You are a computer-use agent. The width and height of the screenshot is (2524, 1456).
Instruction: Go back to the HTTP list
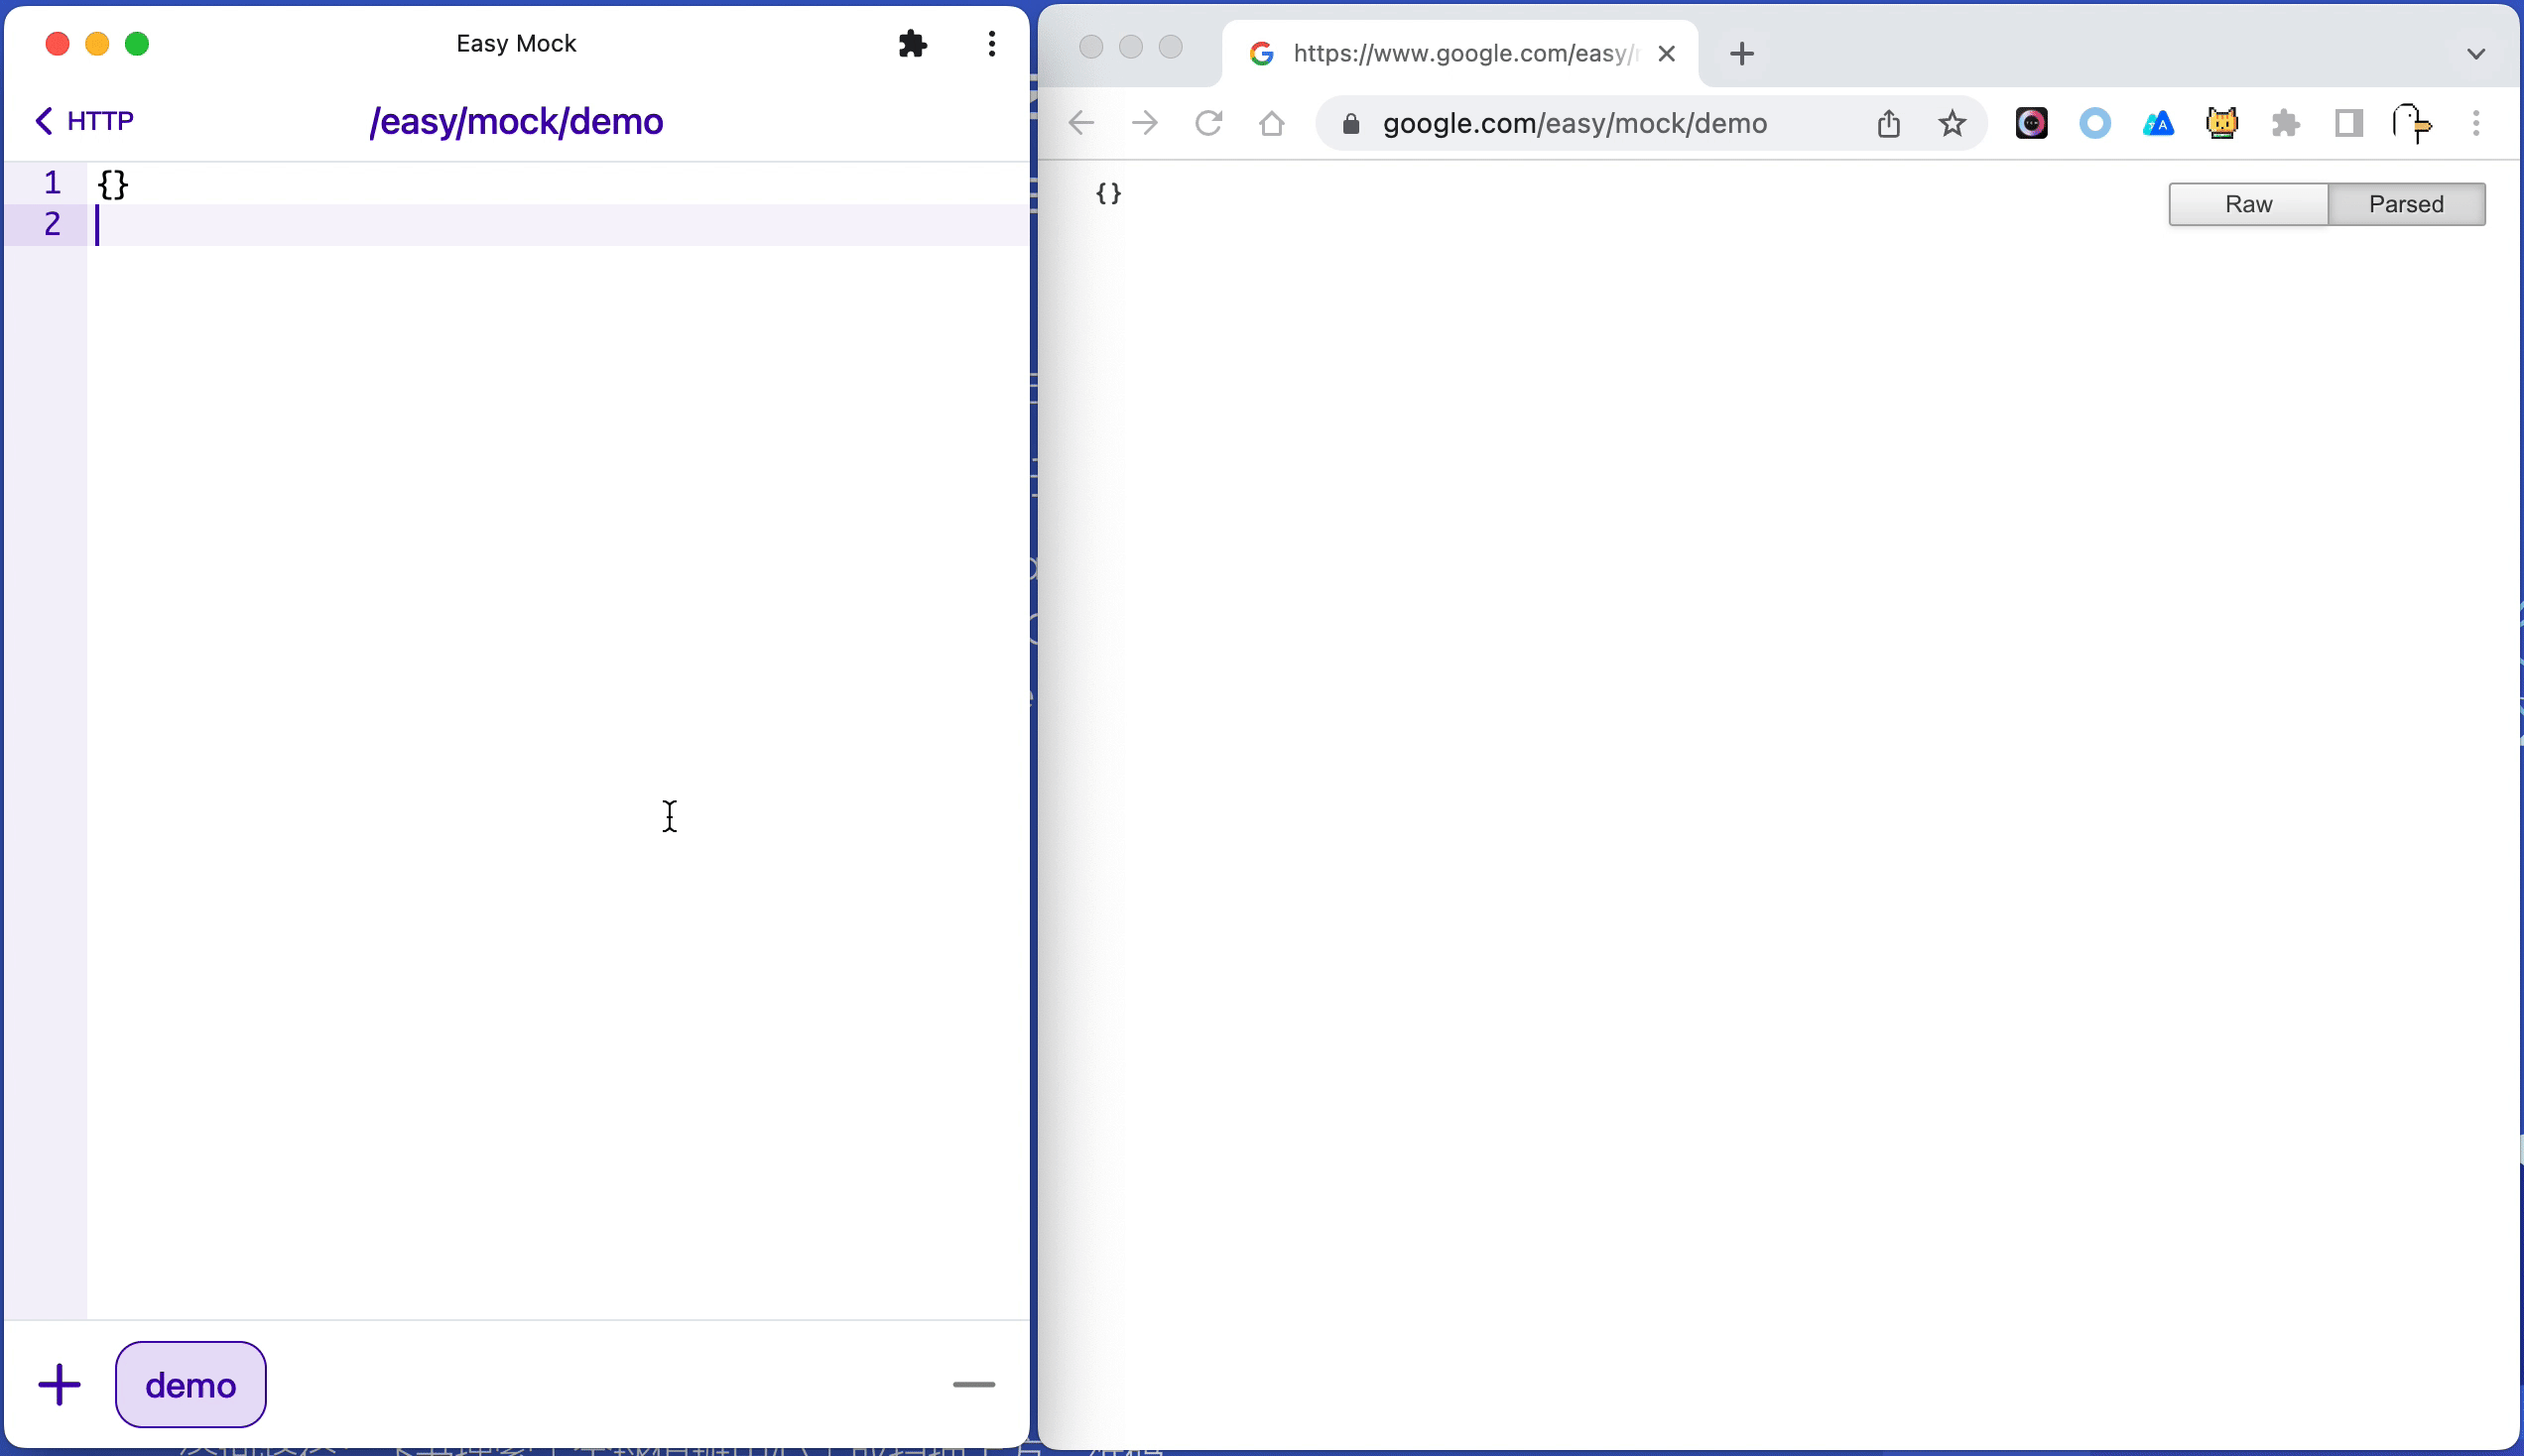[x=84, y=121]
